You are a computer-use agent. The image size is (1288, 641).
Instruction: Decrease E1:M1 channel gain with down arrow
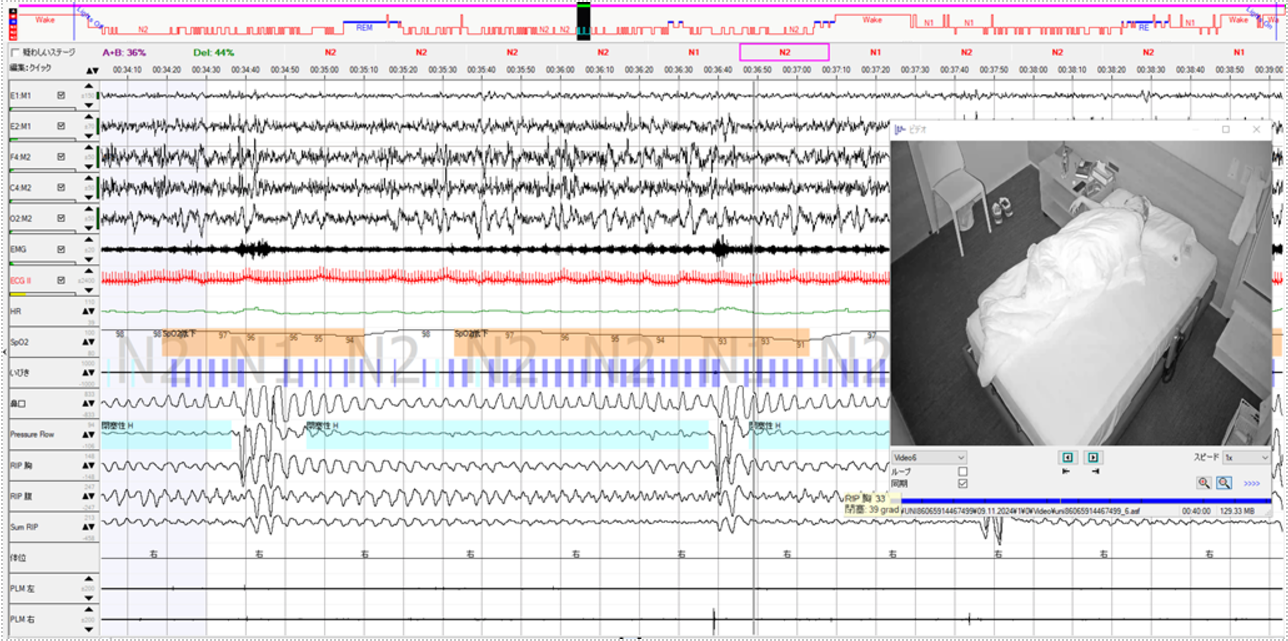click(x=89, y=104)
